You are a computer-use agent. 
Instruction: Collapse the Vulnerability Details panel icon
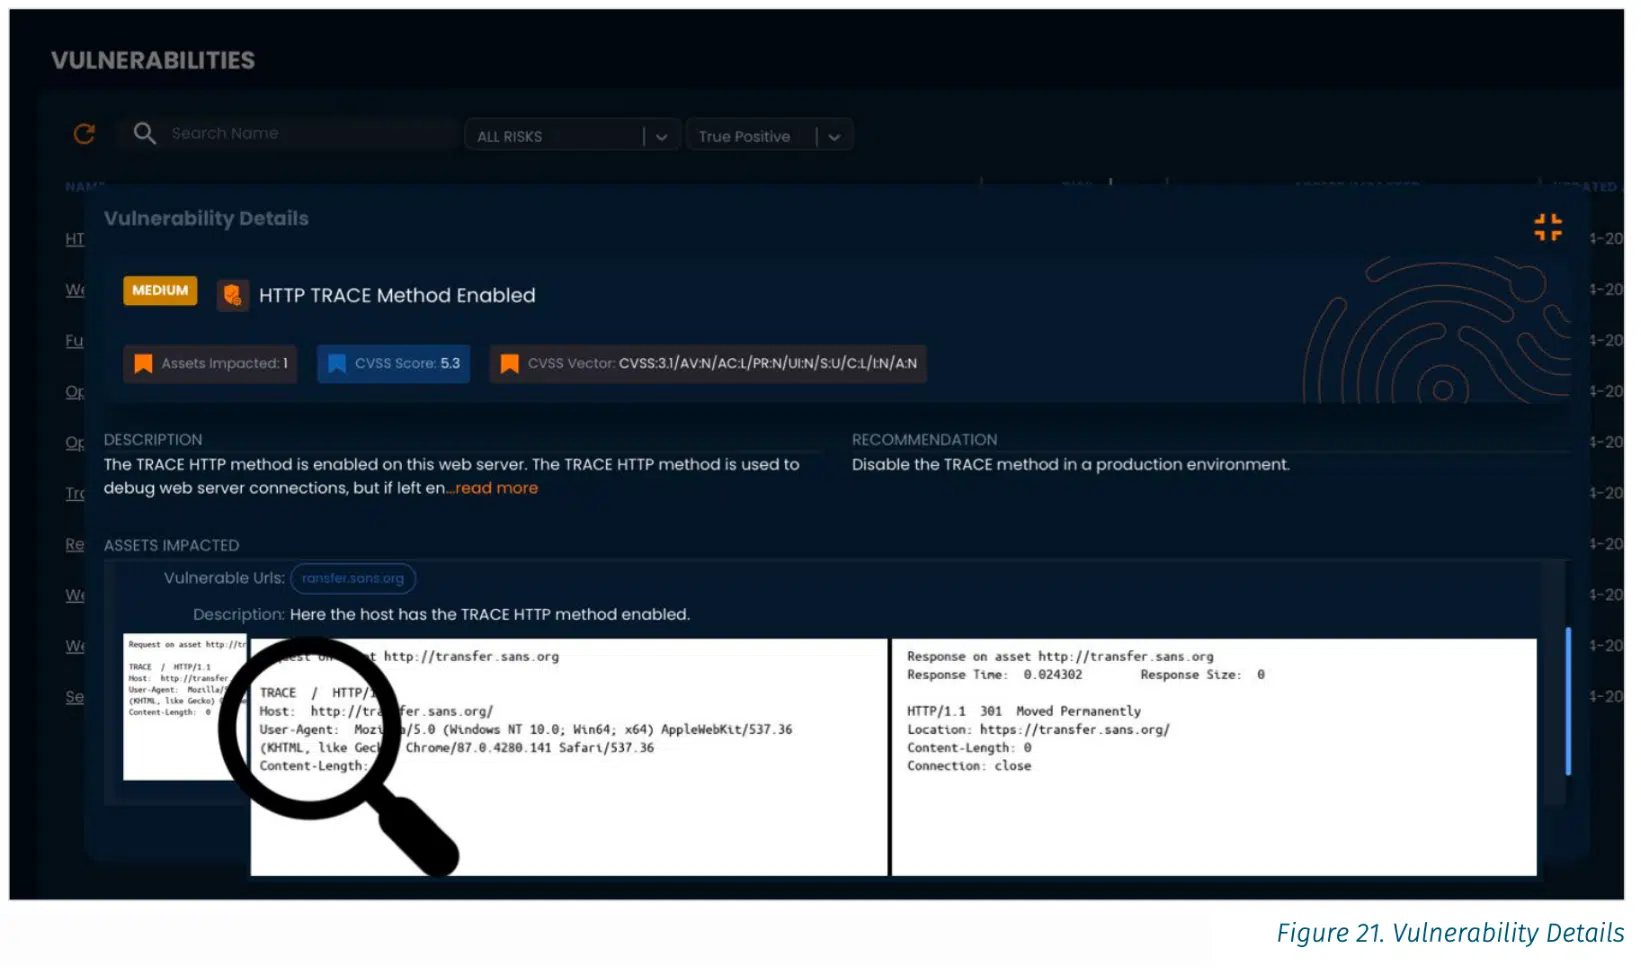click(1547, 227)
